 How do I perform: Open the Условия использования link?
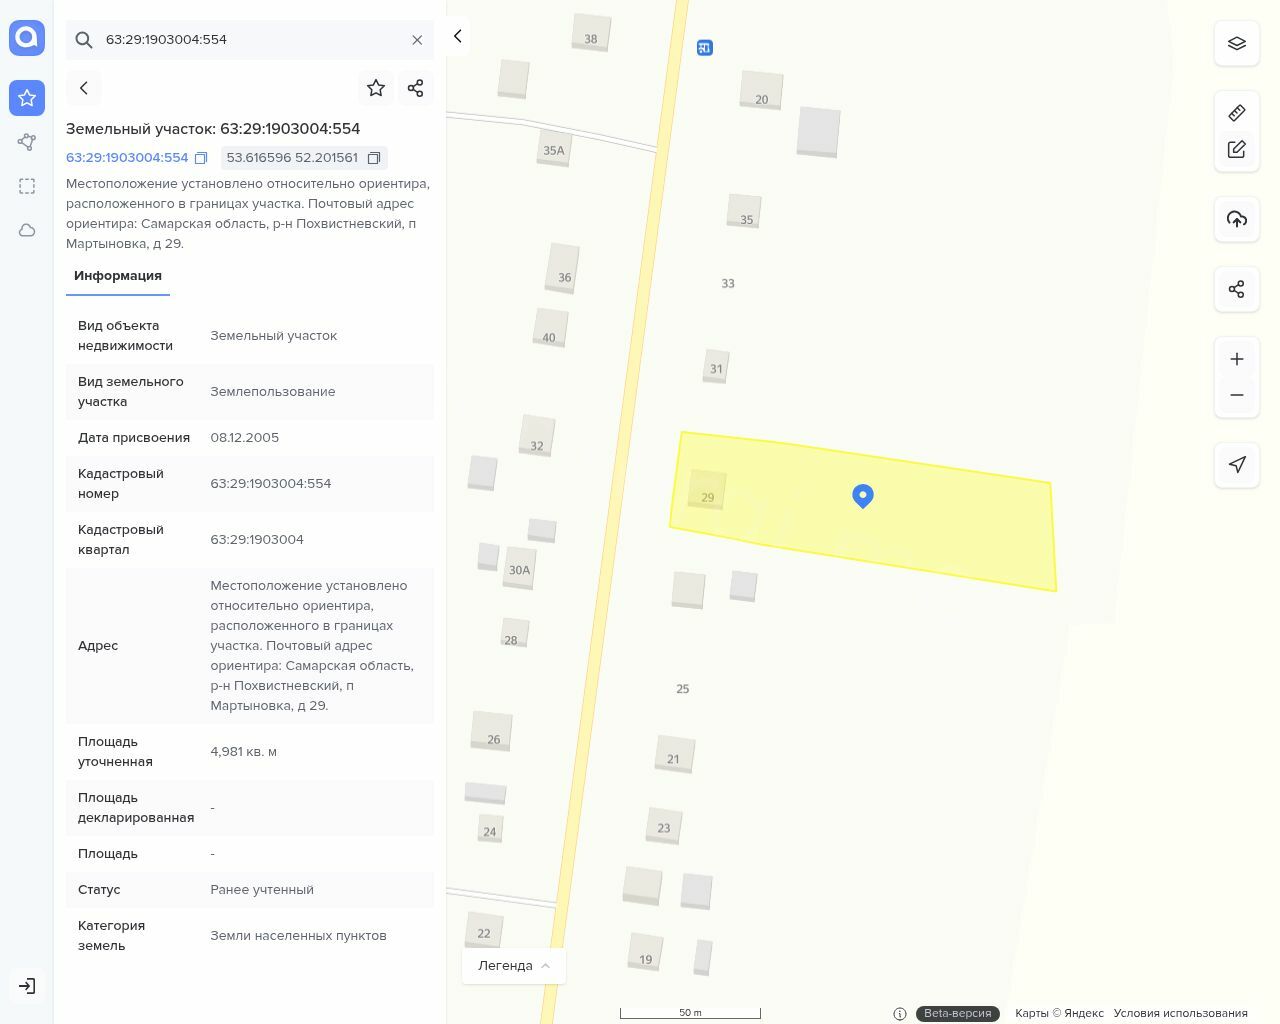[x=1180, y=1013]
